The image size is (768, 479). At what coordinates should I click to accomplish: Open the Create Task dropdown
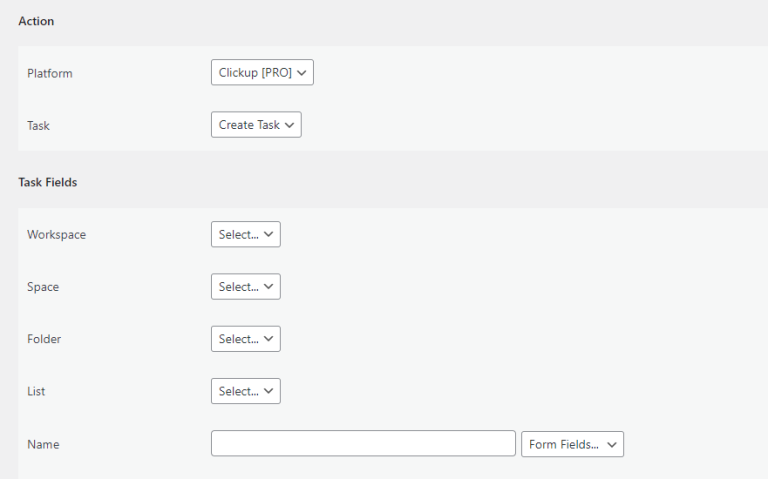click(256, 125)
